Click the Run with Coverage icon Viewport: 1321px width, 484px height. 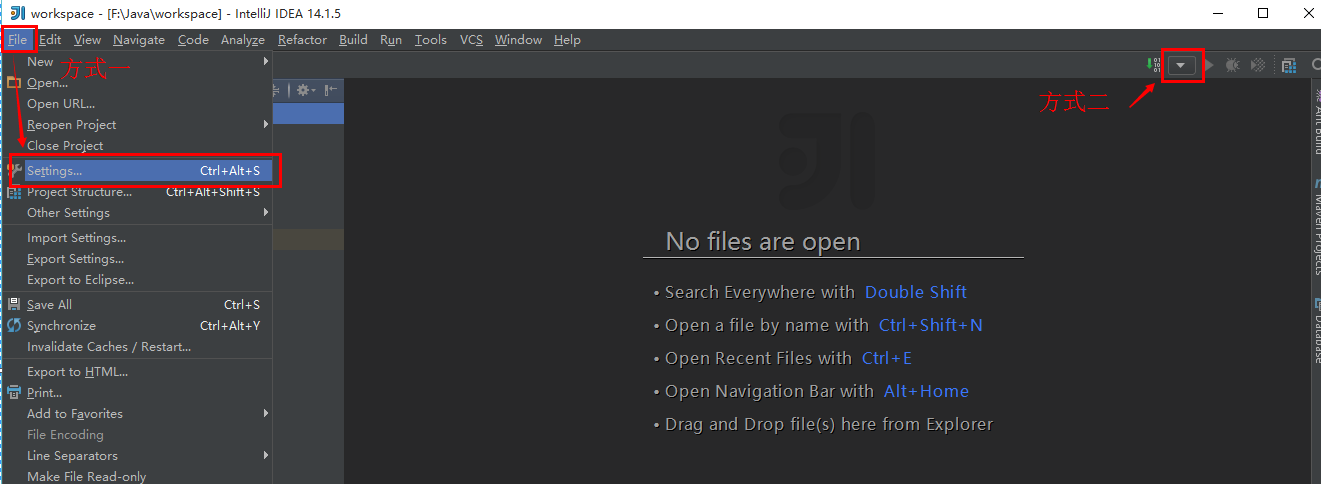(1258, 65)
